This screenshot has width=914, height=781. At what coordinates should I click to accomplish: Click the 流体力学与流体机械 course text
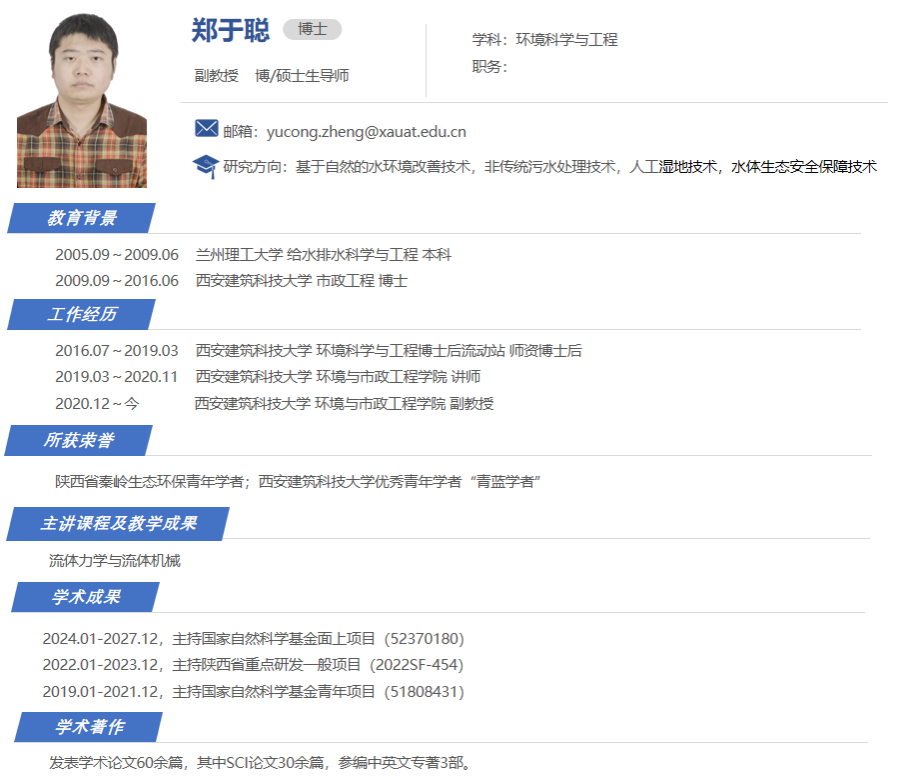[x=115, y=561]
